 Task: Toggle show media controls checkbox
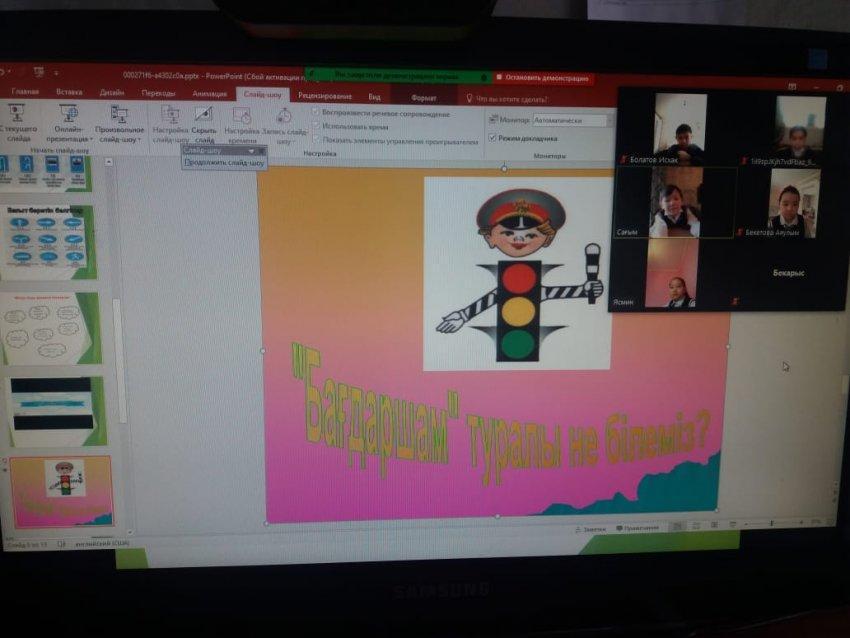(317, 140)
